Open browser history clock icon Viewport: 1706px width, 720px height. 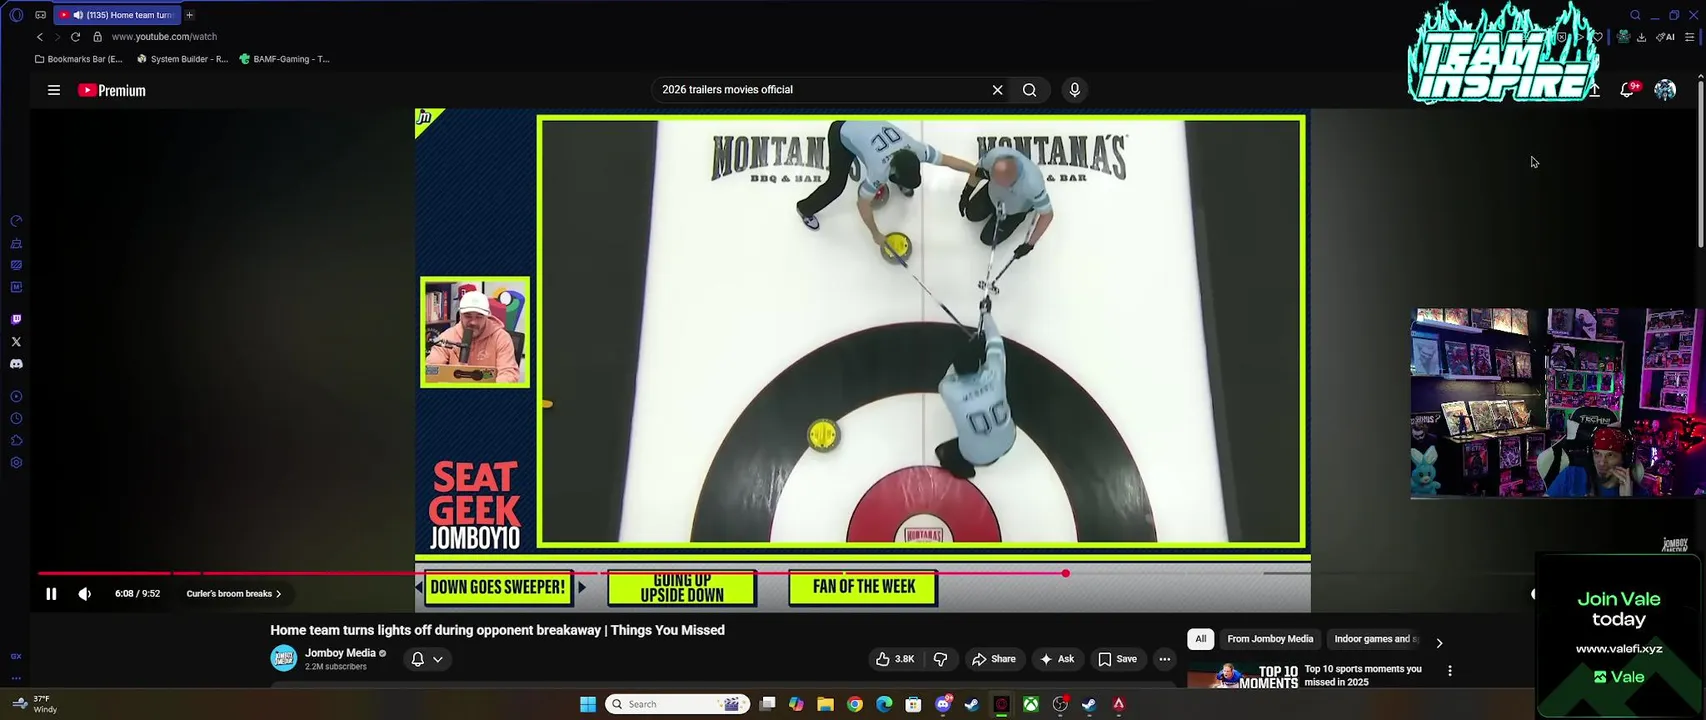pos(16,419)
